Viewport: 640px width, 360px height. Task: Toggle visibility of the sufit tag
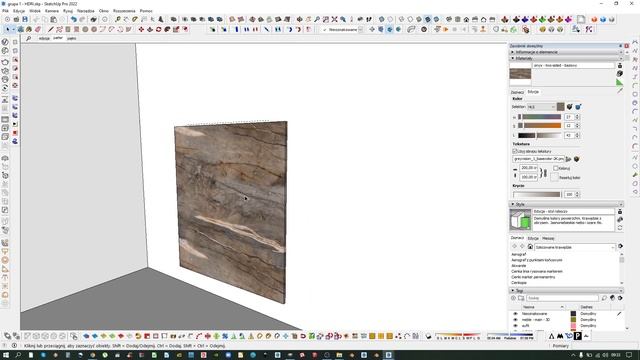click(515, 326)
